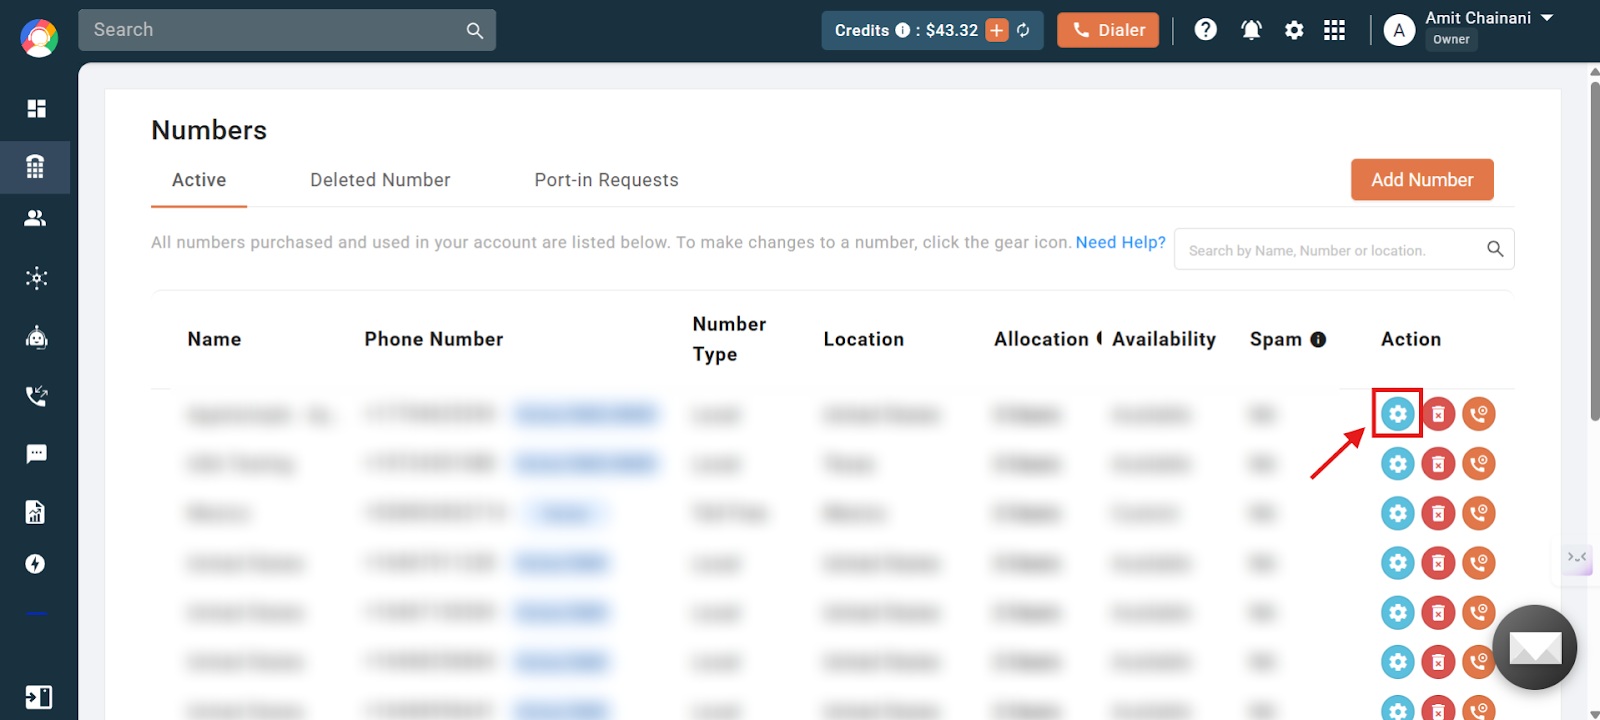Click the orange phone icon in the third row
The width and height of the screenshot is (1600, 720).
(x=1479, y=513)
